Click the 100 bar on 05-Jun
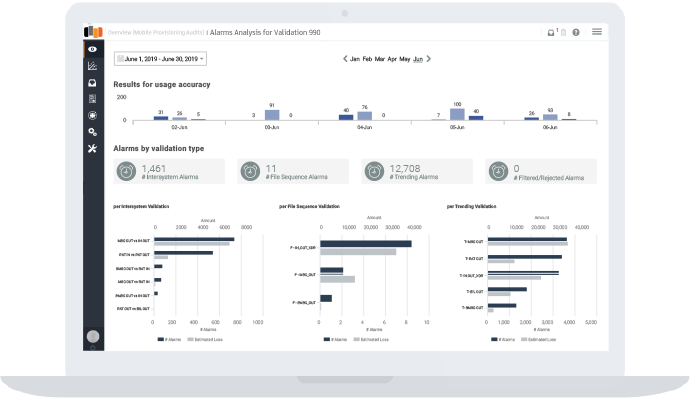This screenshot has width=690, height=400. pyautogui.click(x=457, y=114)
